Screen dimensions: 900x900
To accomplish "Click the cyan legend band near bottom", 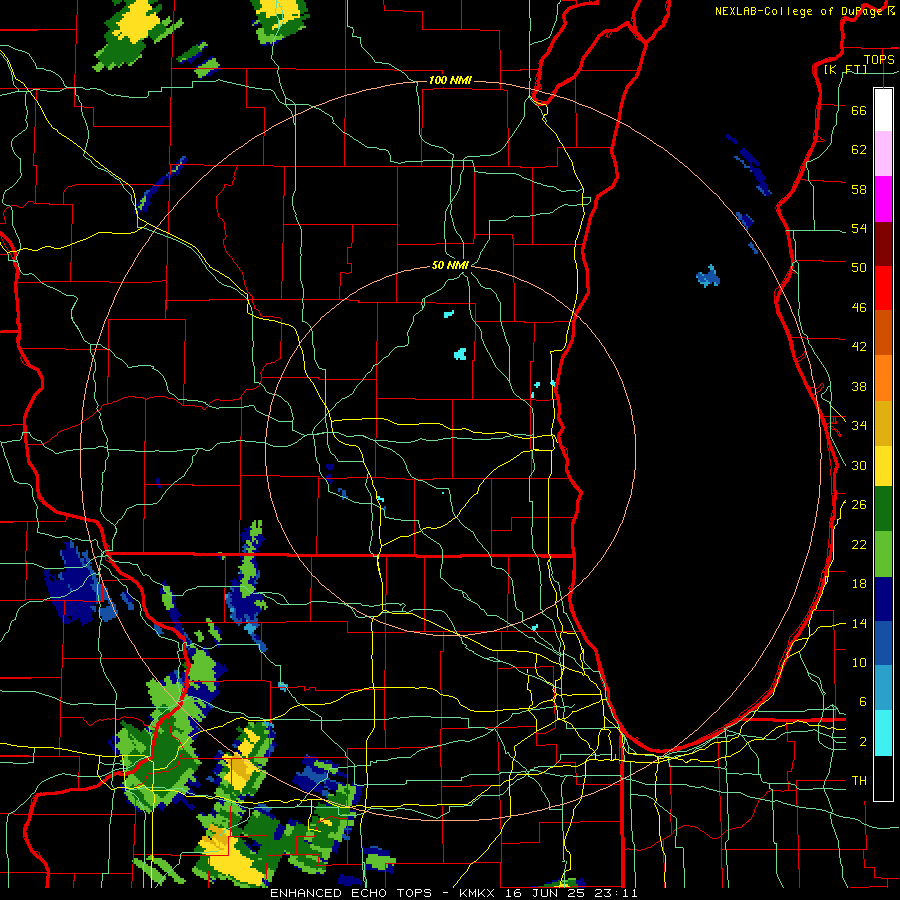I will coord(883,733).
